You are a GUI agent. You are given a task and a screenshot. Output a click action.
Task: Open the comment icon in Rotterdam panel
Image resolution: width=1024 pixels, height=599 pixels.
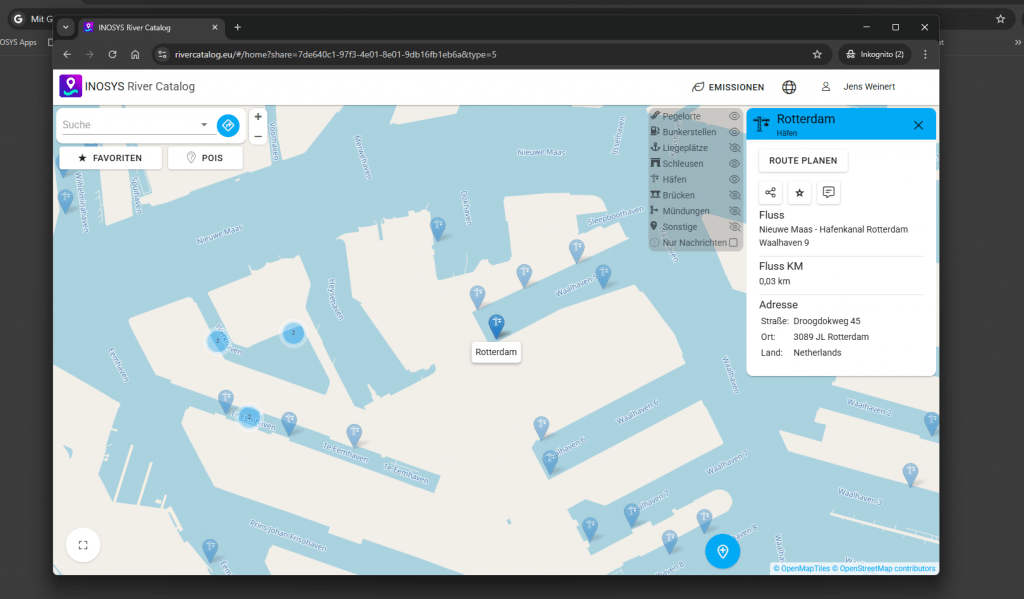(x=828, y=193)
